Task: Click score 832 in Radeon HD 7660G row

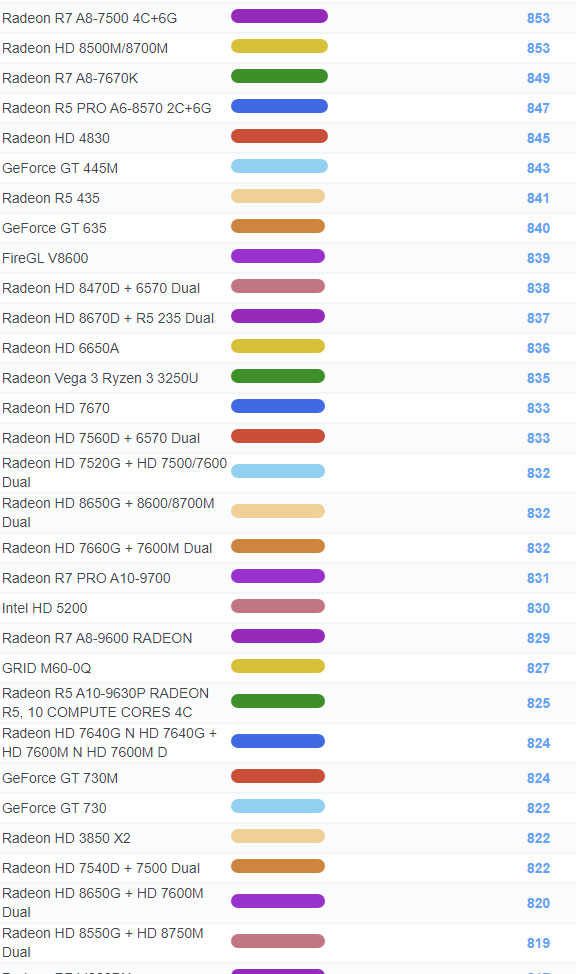Action: (538, 548)
